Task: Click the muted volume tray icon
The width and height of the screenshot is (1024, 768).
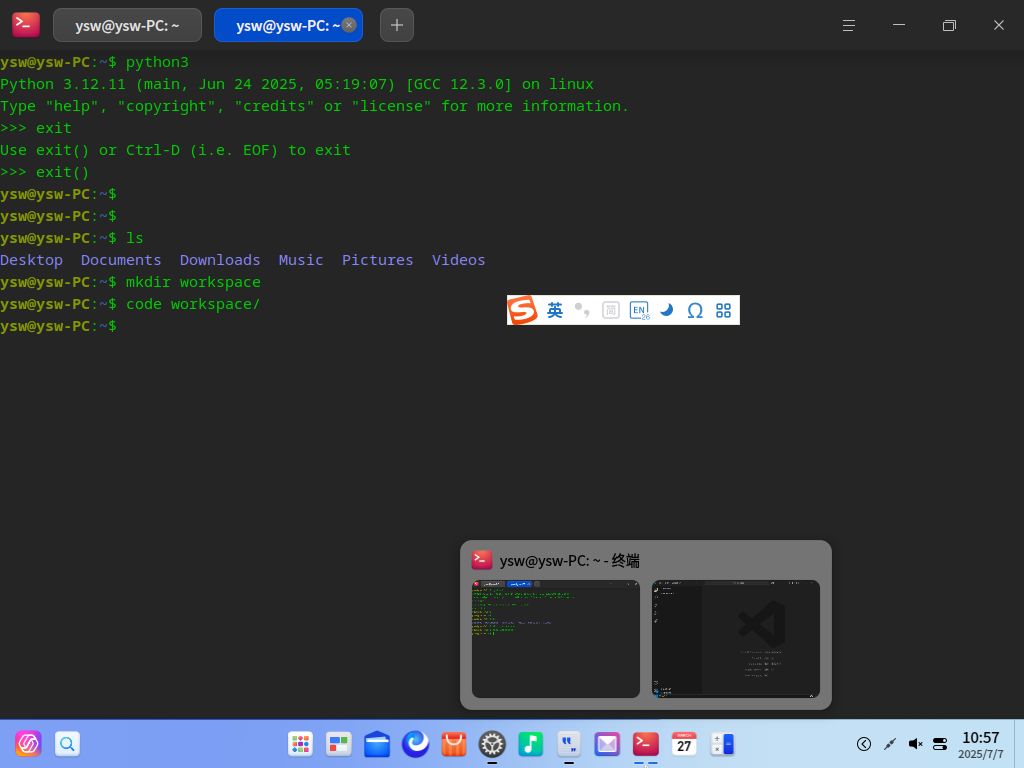Action: pos(916,744)
